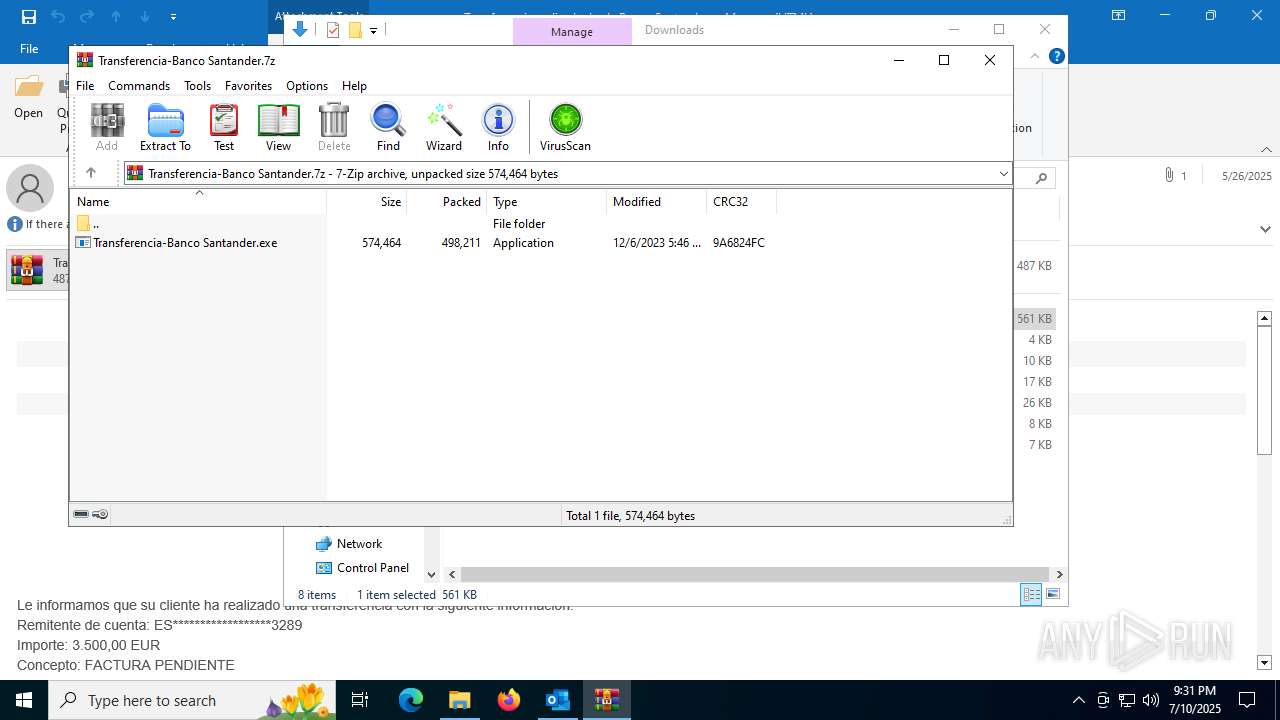Click the greyed-out Delete icon in WinRAR
The image size is (1280, 720).
point(334,127)
